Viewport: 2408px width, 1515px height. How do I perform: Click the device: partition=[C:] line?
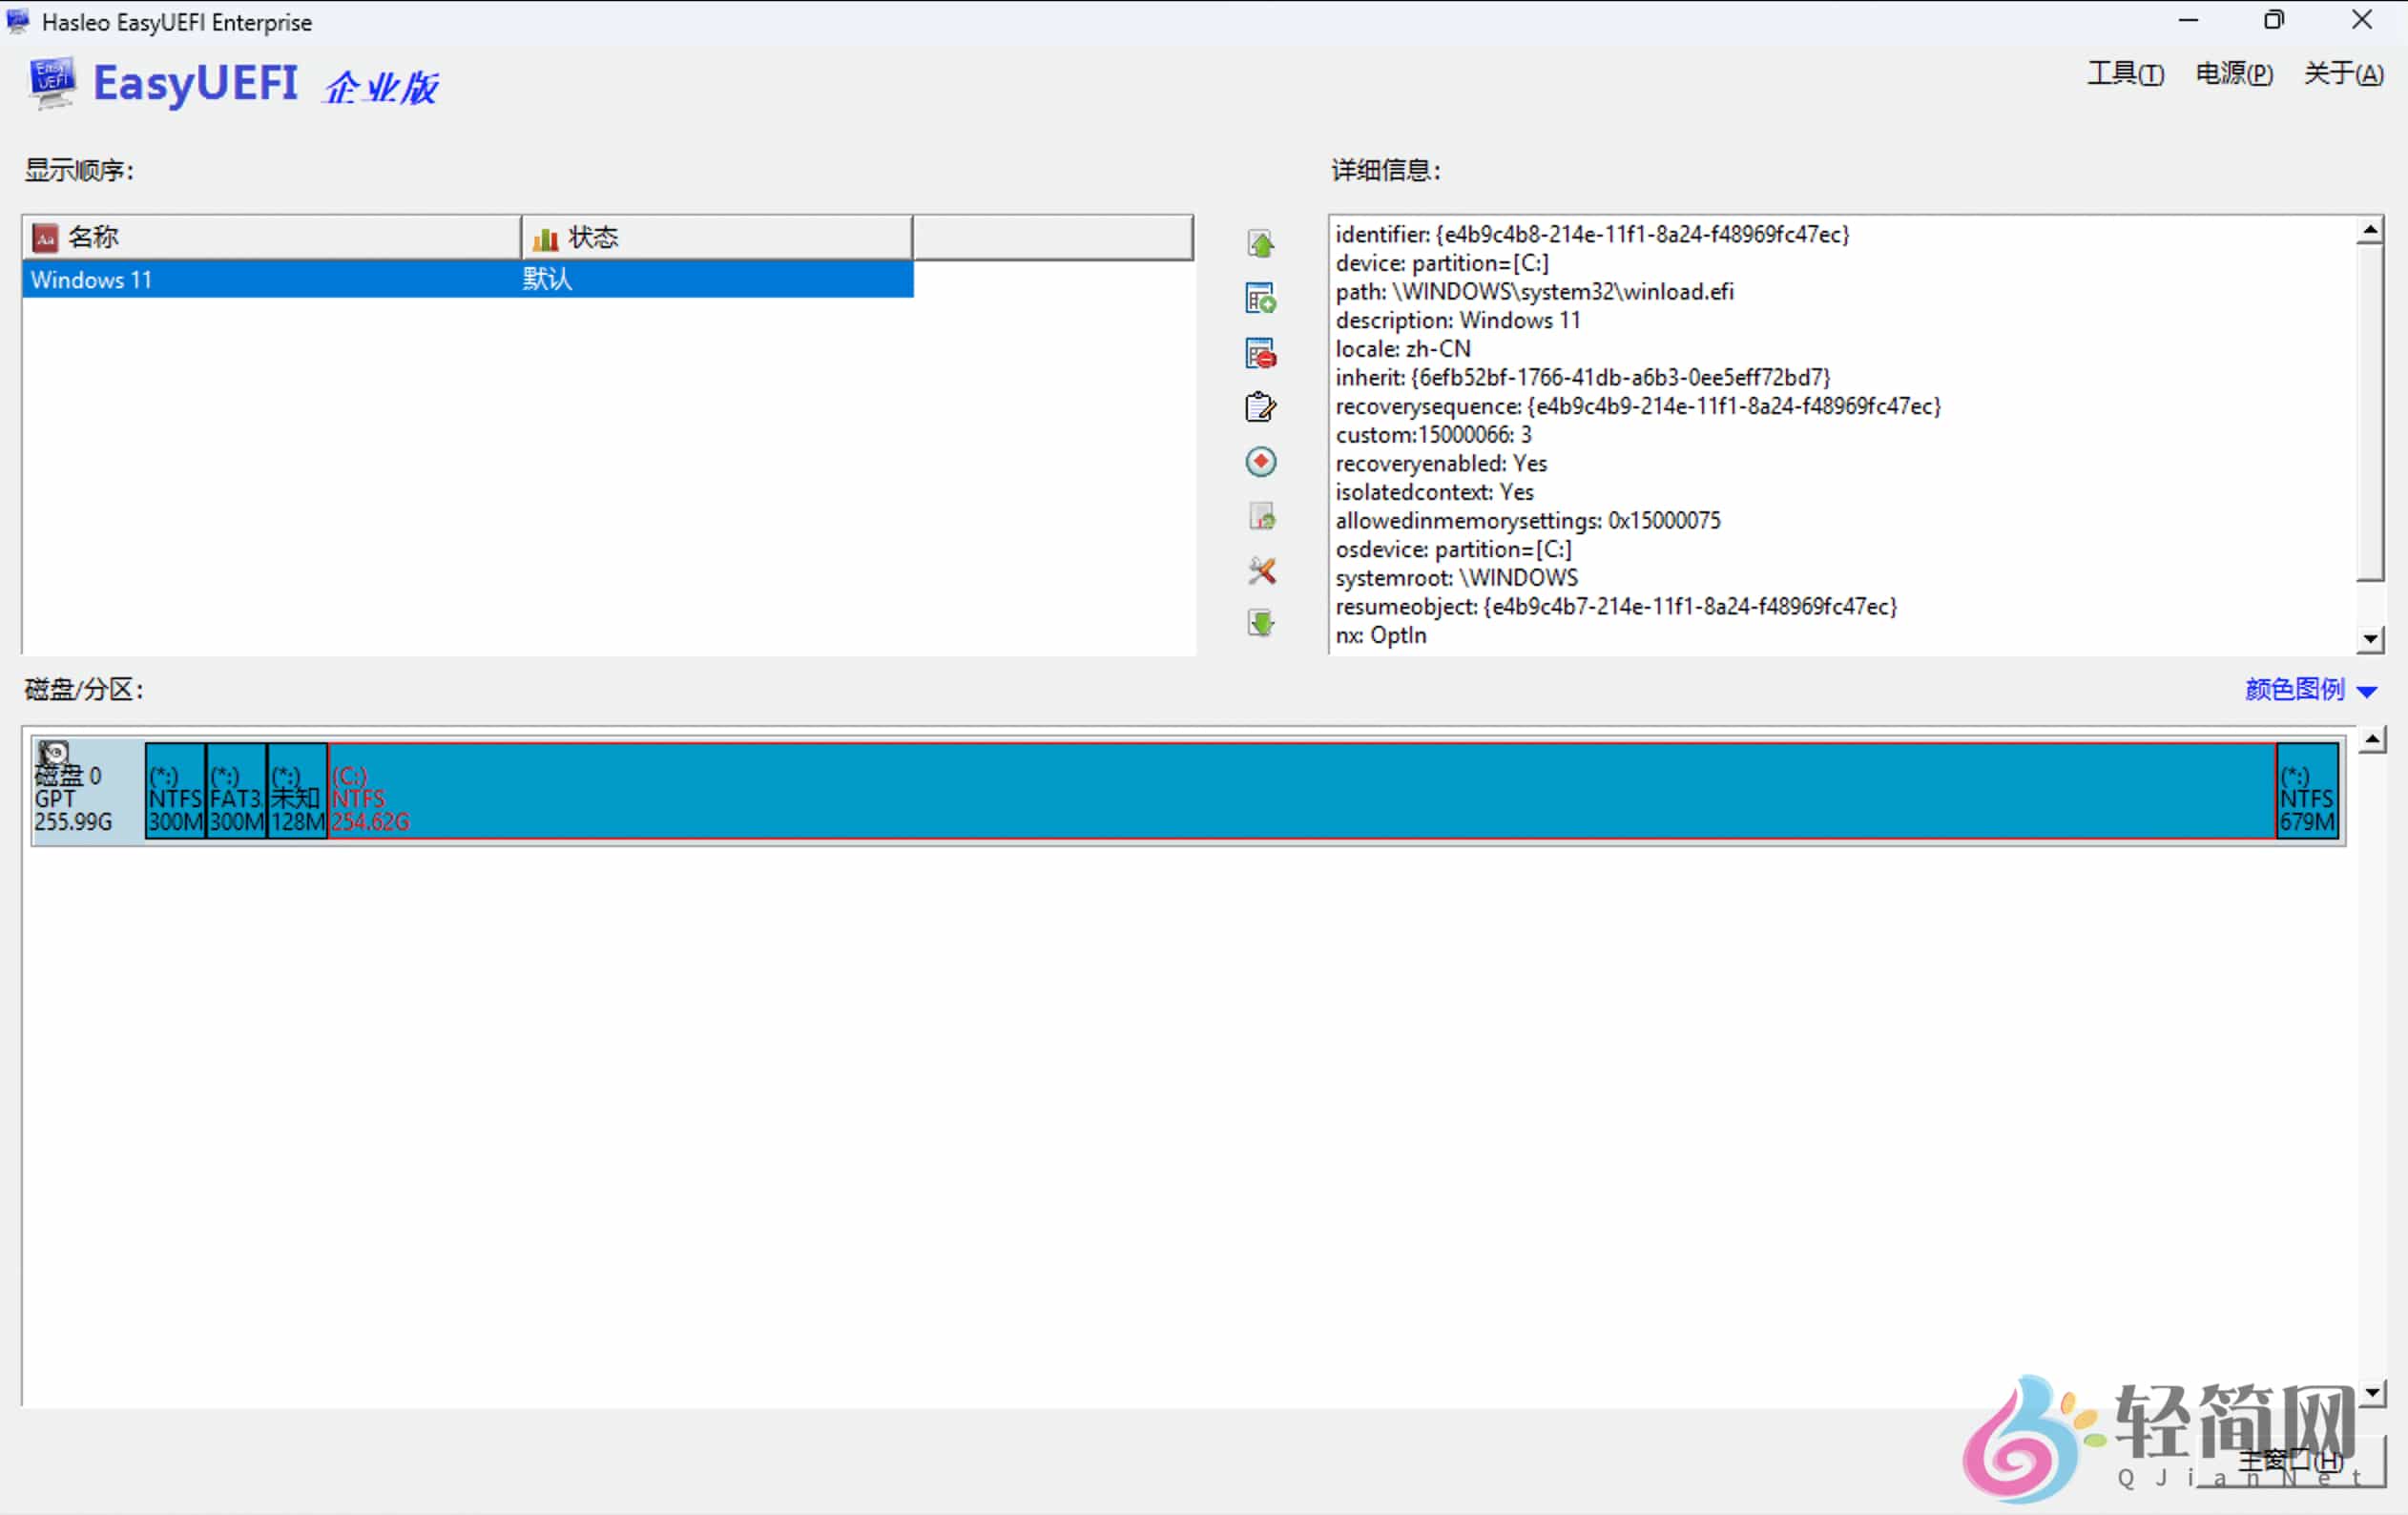click(1442, 263)
